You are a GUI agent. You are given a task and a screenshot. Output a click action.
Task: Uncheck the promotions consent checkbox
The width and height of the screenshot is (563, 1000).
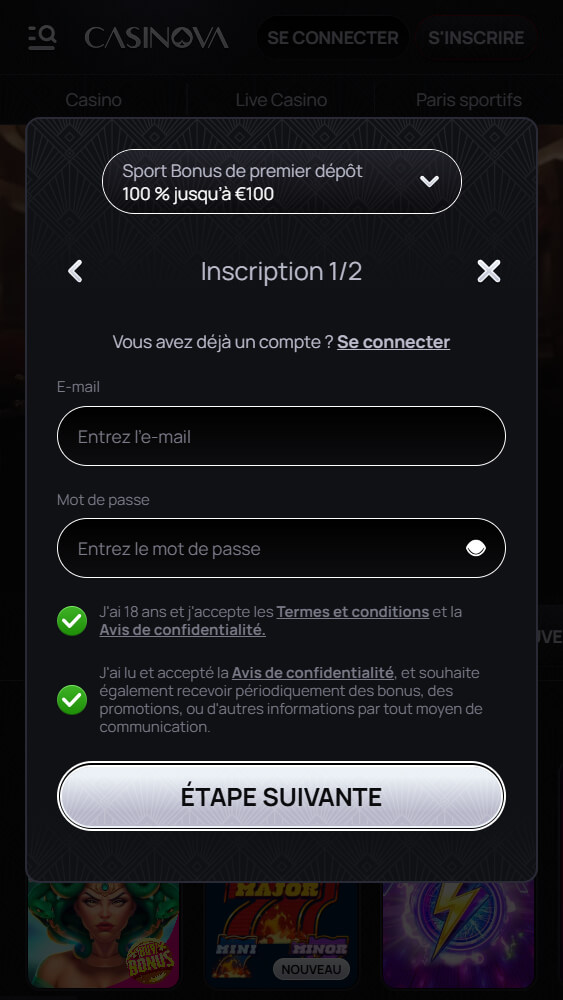point(72,700)
